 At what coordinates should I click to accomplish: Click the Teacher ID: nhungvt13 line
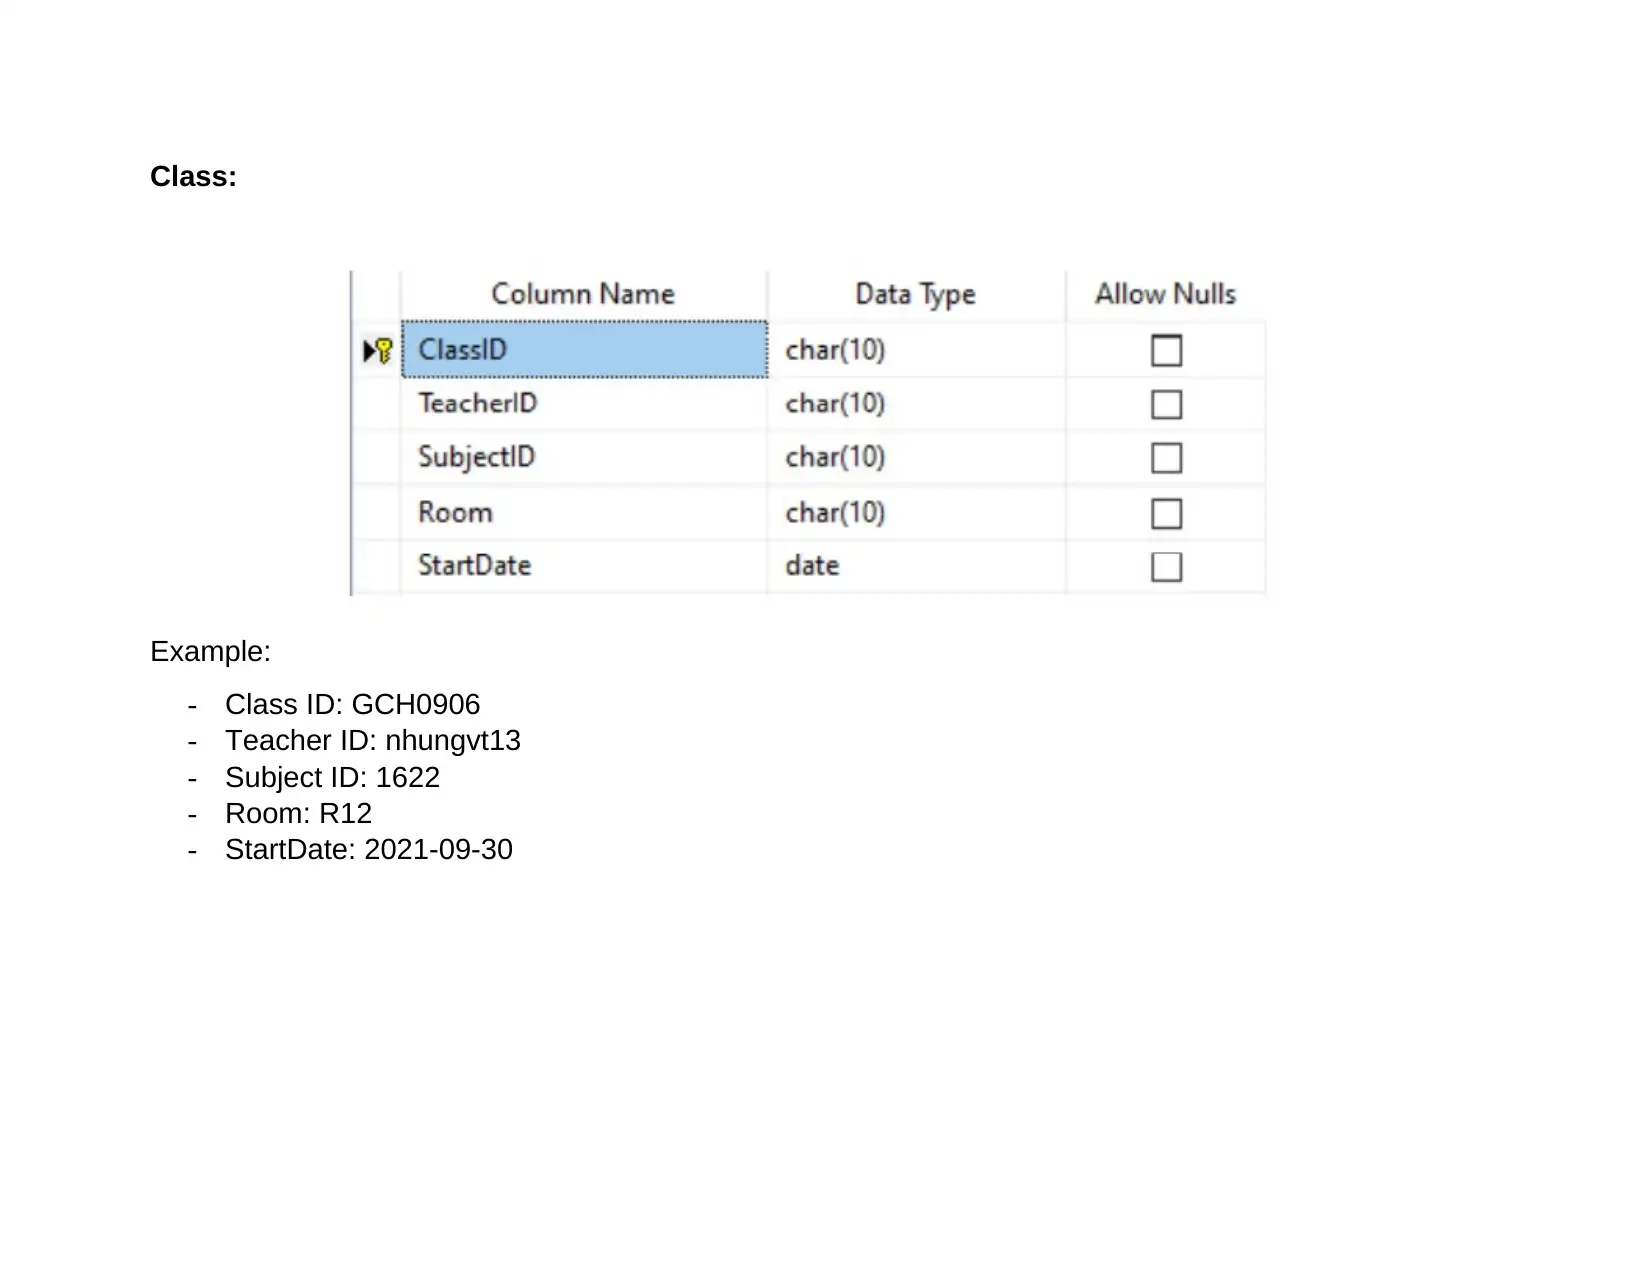[373, 741]
